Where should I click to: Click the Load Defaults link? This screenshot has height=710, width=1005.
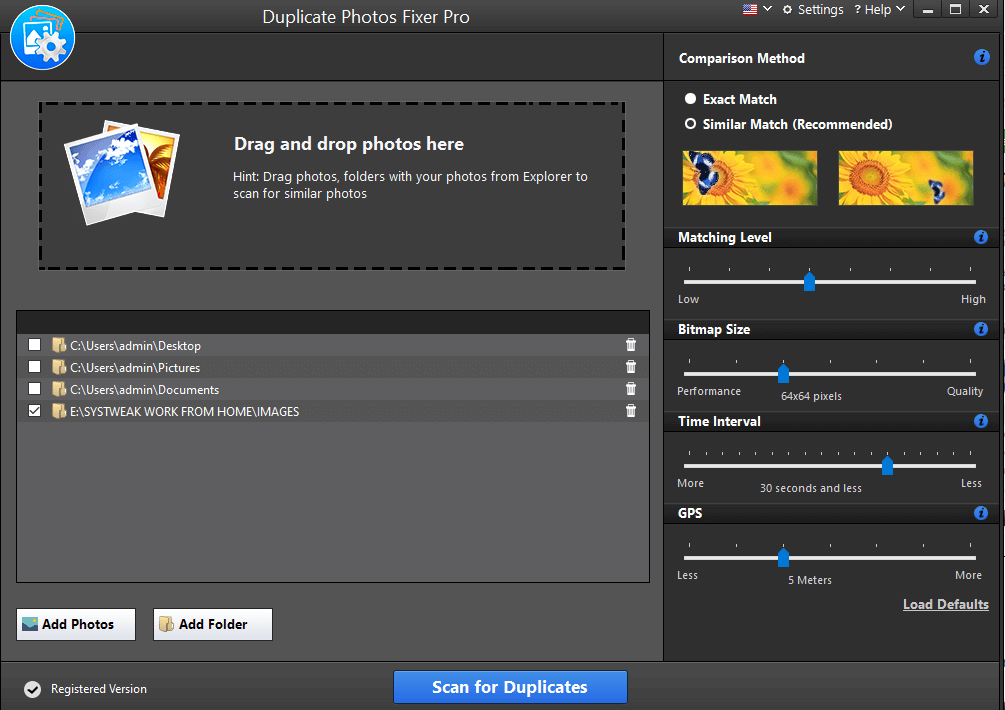coord(945,604)
